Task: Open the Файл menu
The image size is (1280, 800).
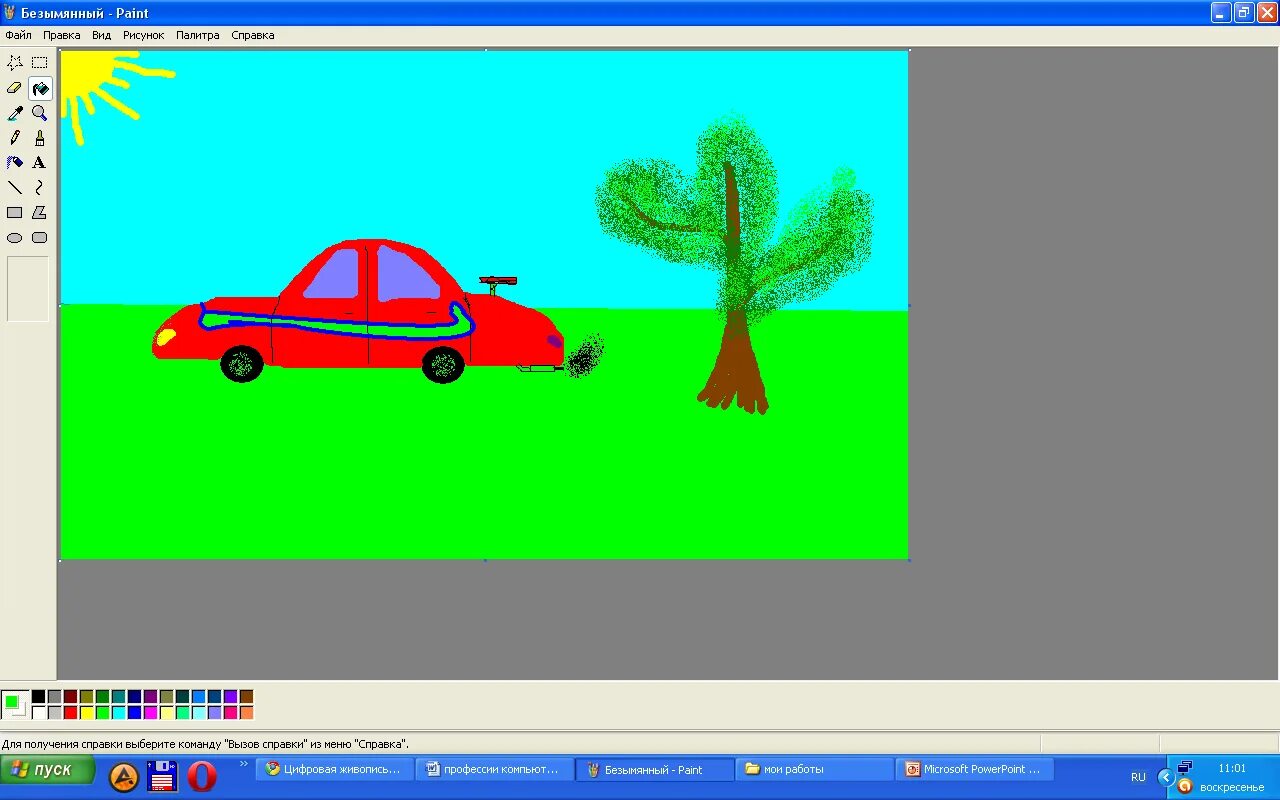Action: click(18, 35)
